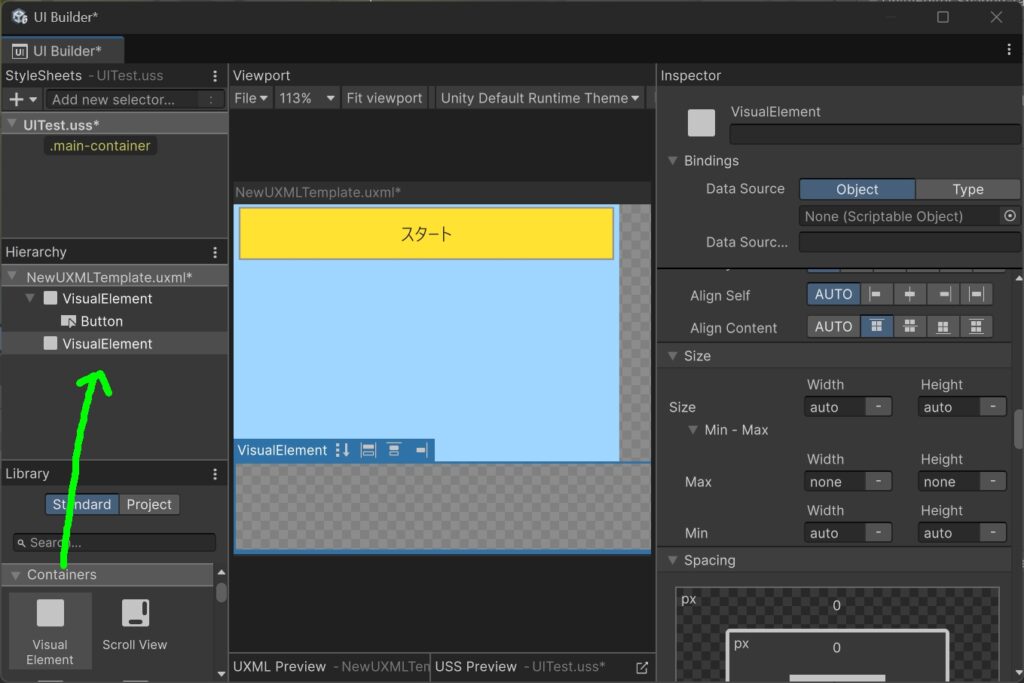Set Align Self to flex-end
Image resolution: width=1024 pixels, height=683 pixels.
tap(943, 294)
